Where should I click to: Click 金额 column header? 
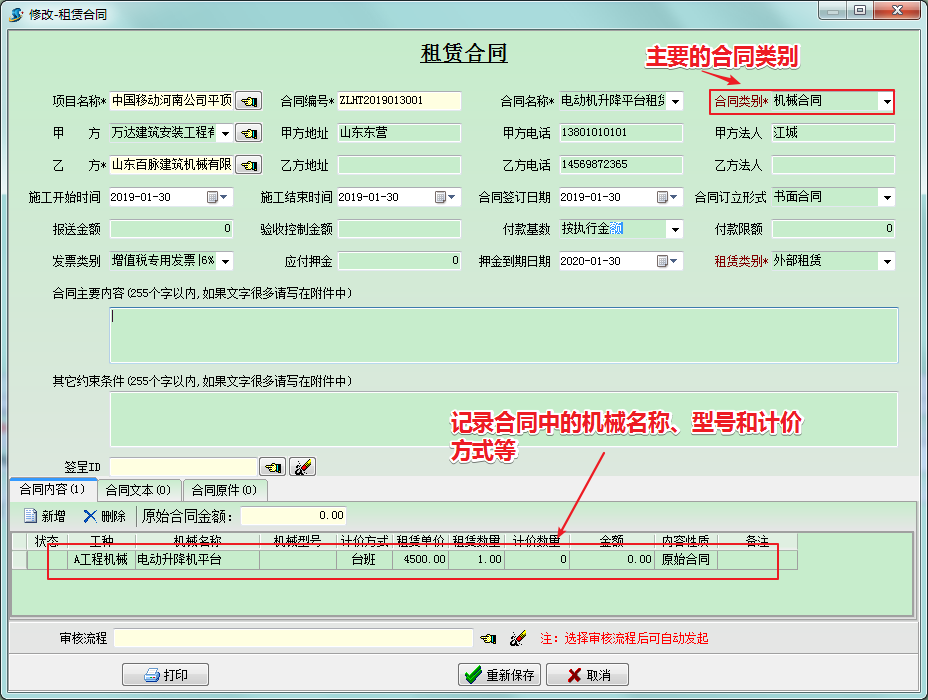click(x=612, y=541)
